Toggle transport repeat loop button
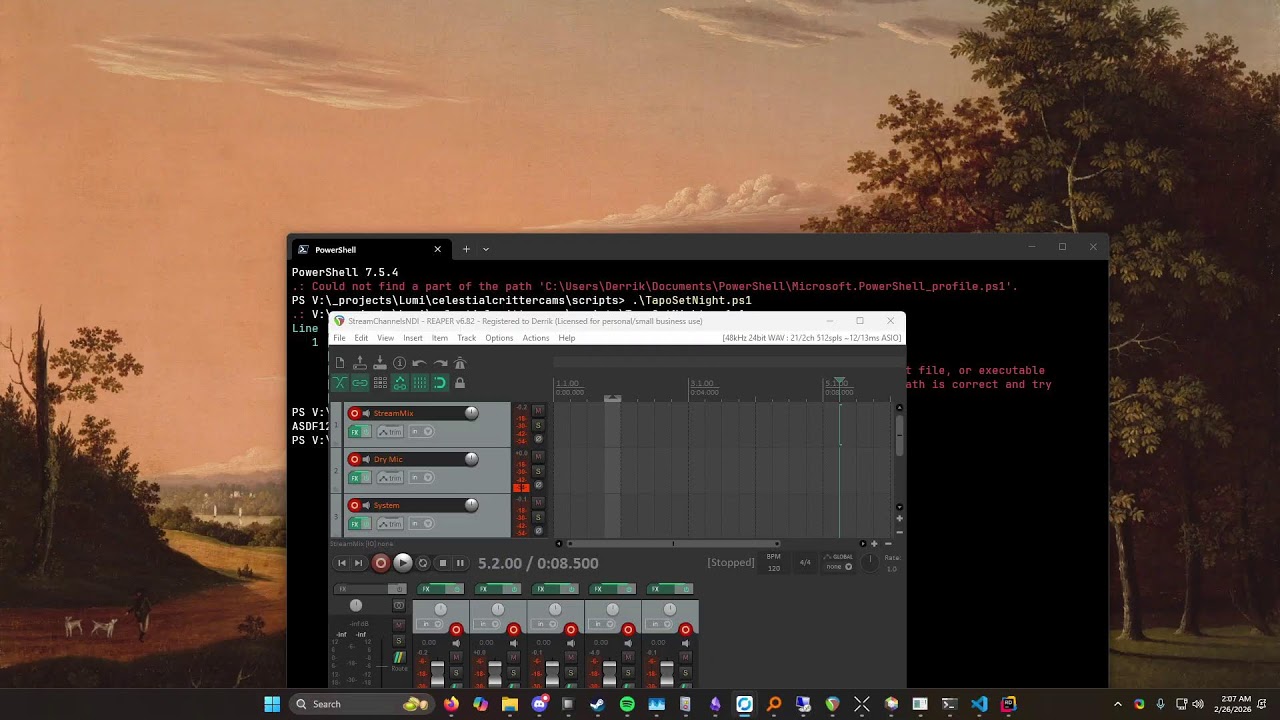Screen dimensions: 1280x720 423,563
